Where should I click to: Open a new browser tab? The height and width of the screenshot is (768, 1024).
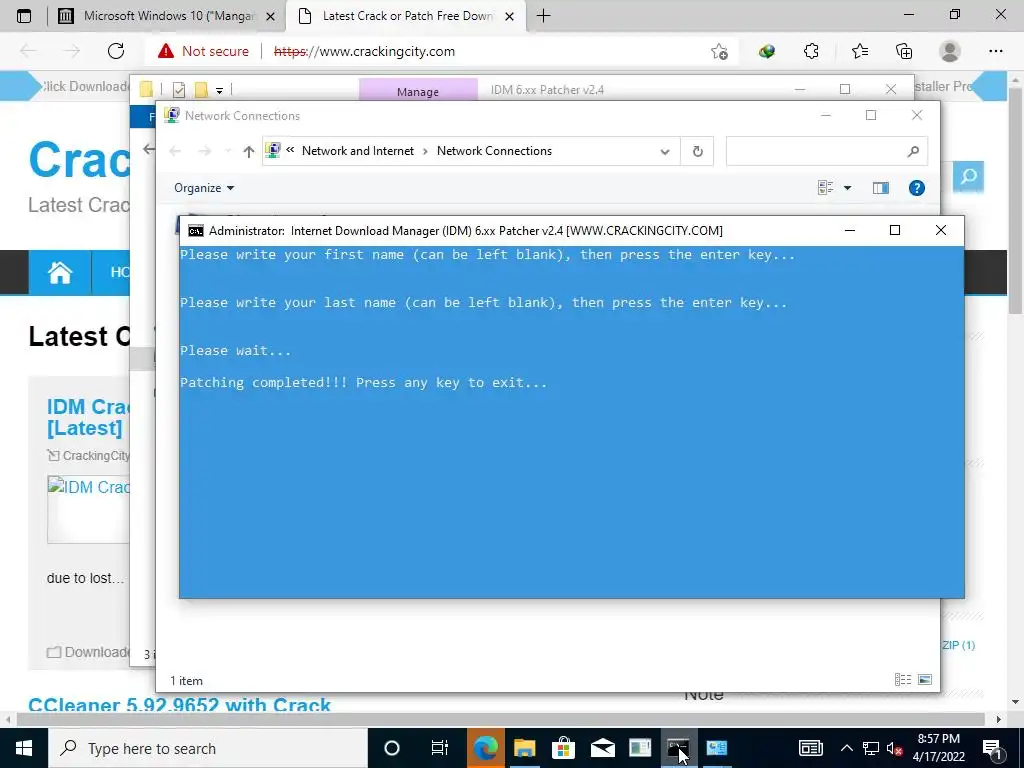tap(543, 16)
